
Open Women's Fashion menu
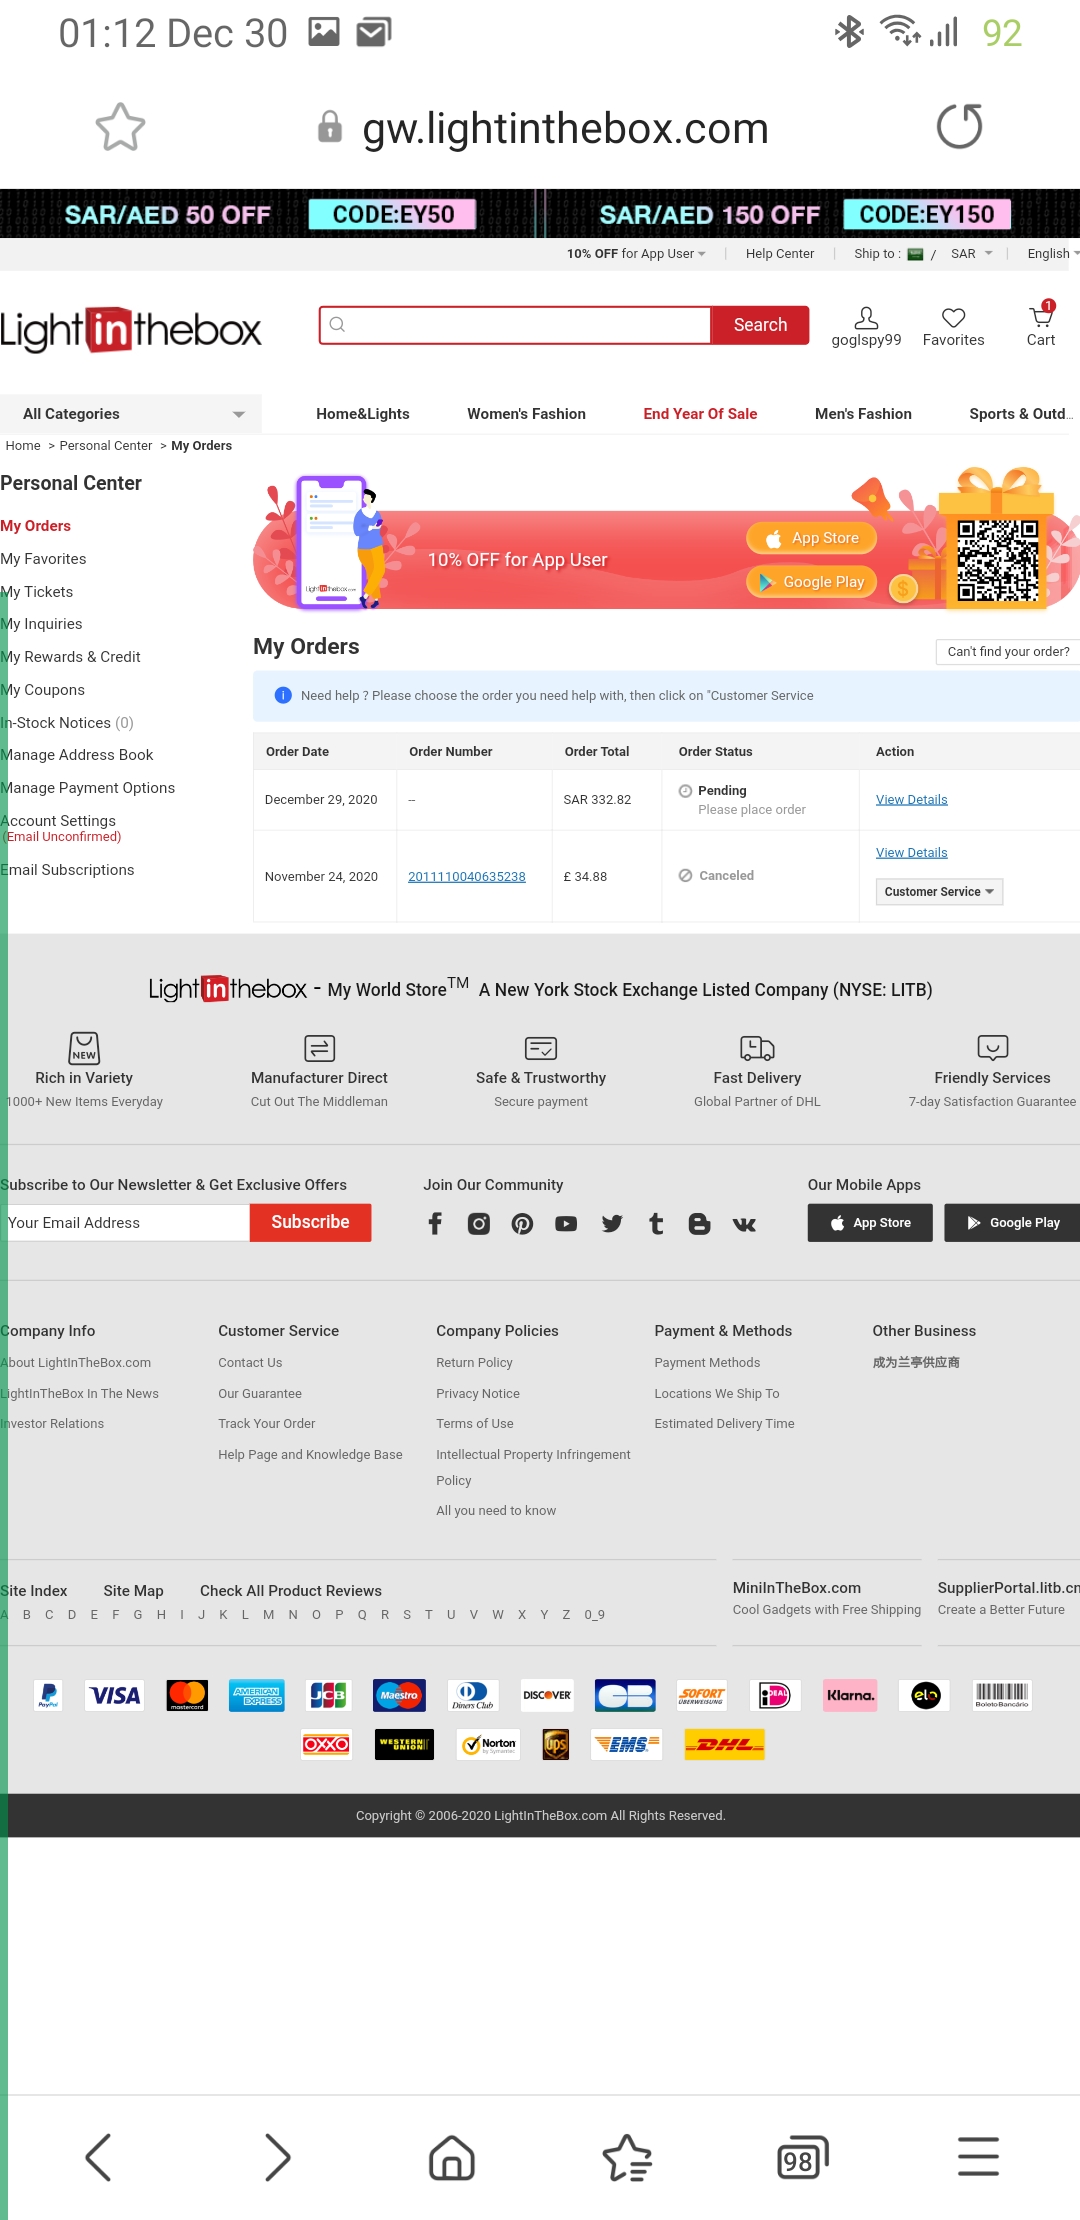tap(526, 414)
